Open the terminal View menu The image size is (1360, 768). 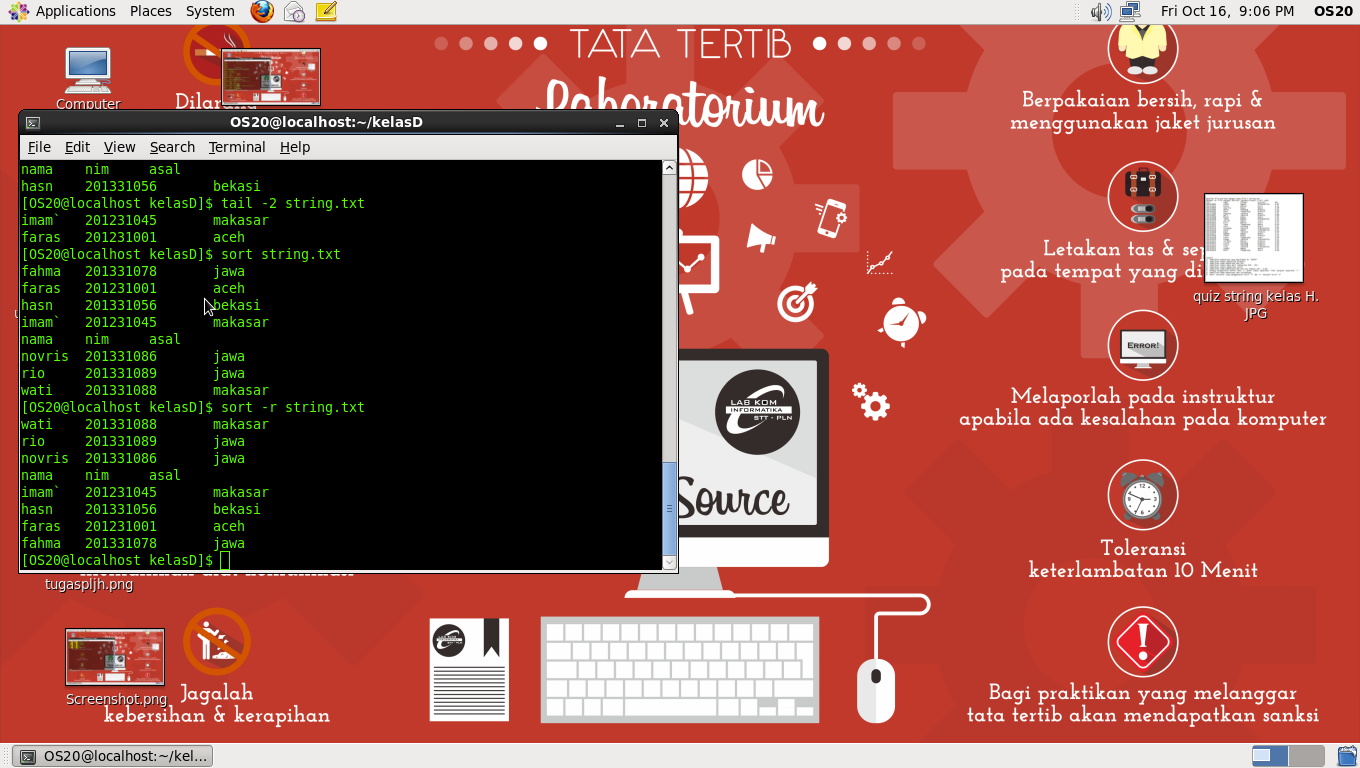(x=119, y=147)
